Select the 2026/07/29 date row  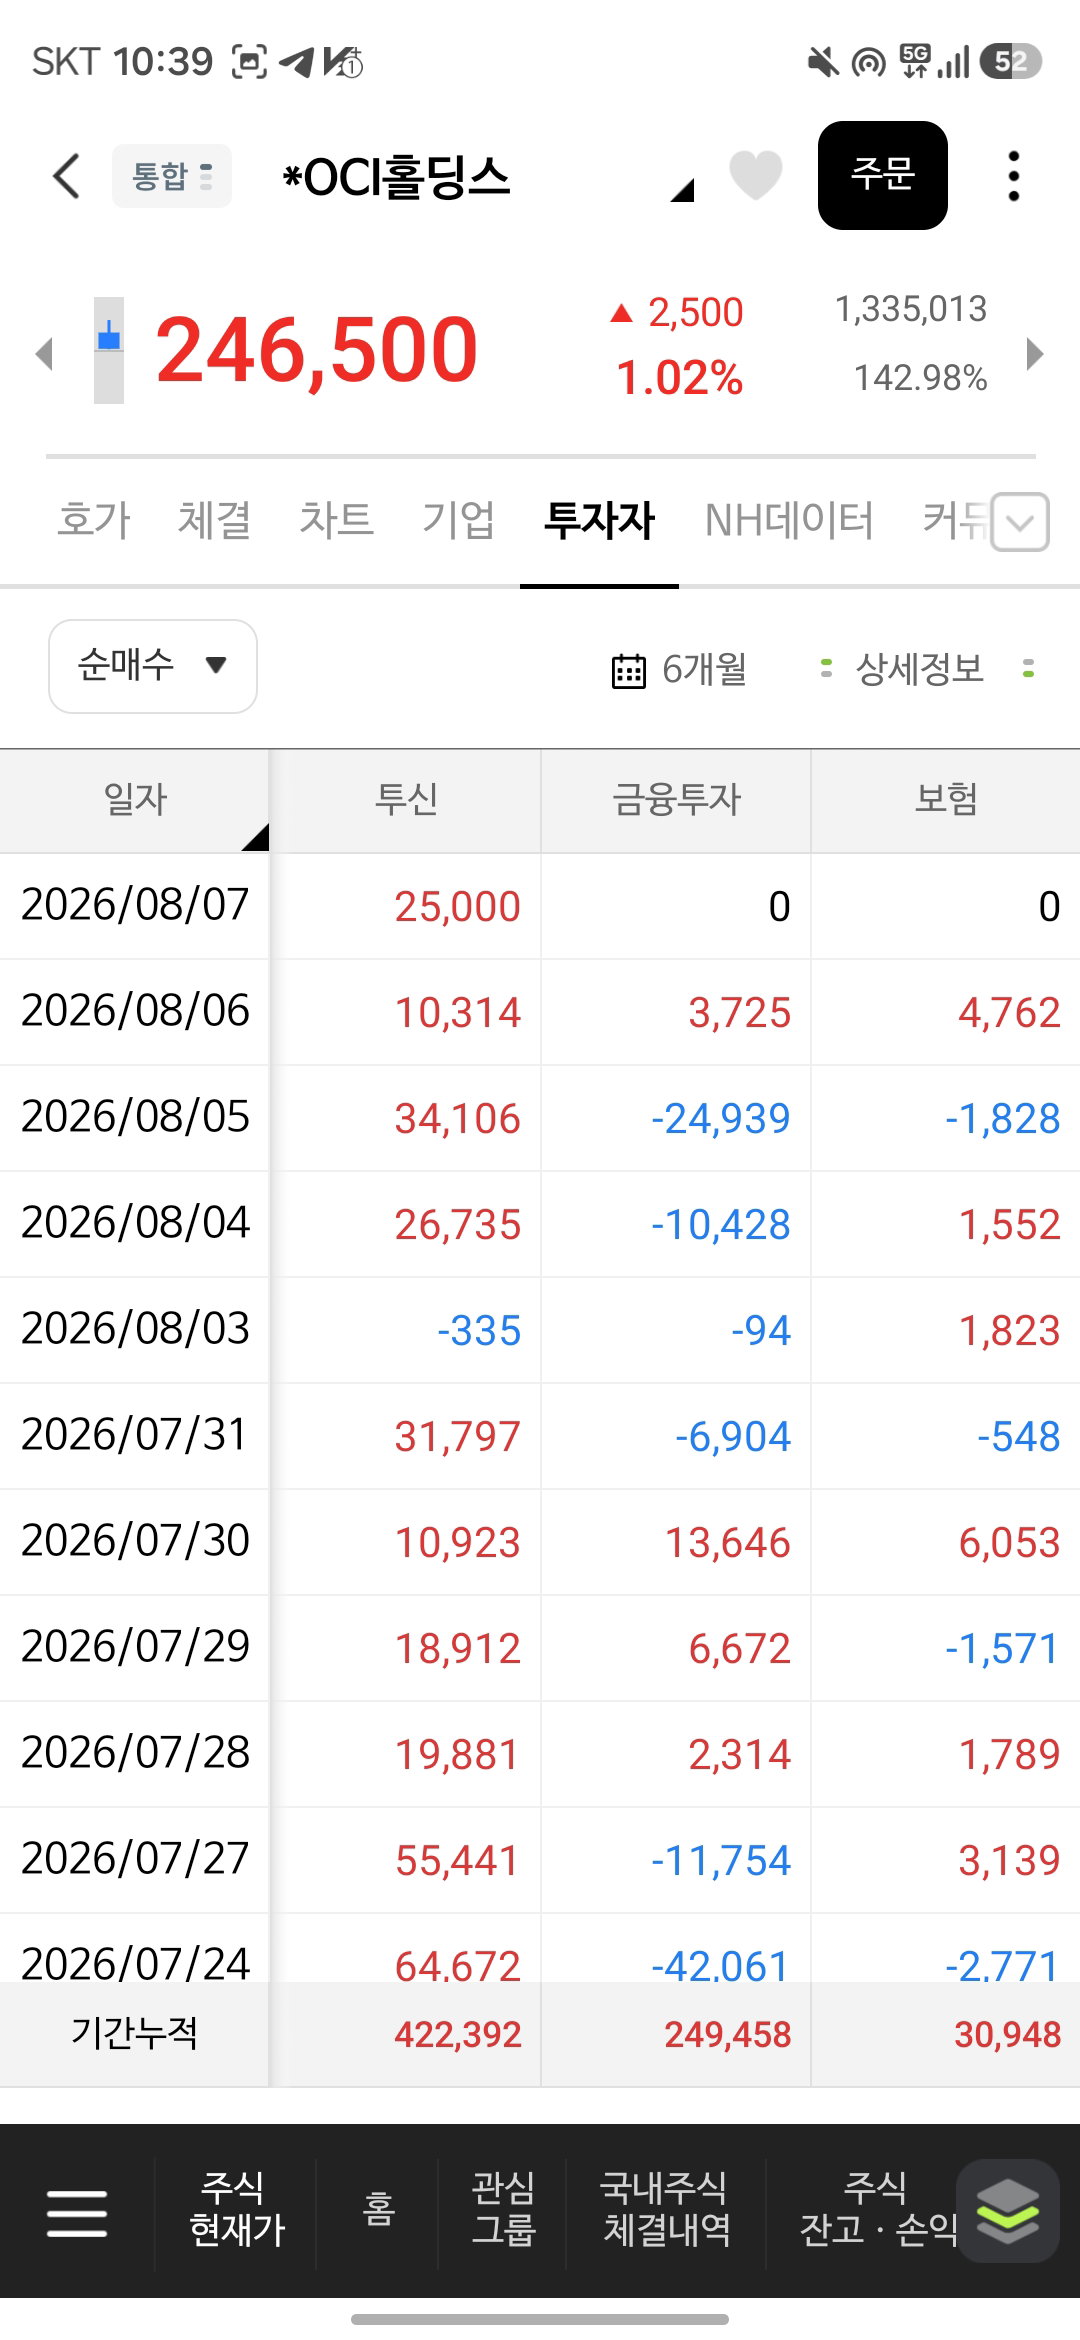tap(135, 1647)
